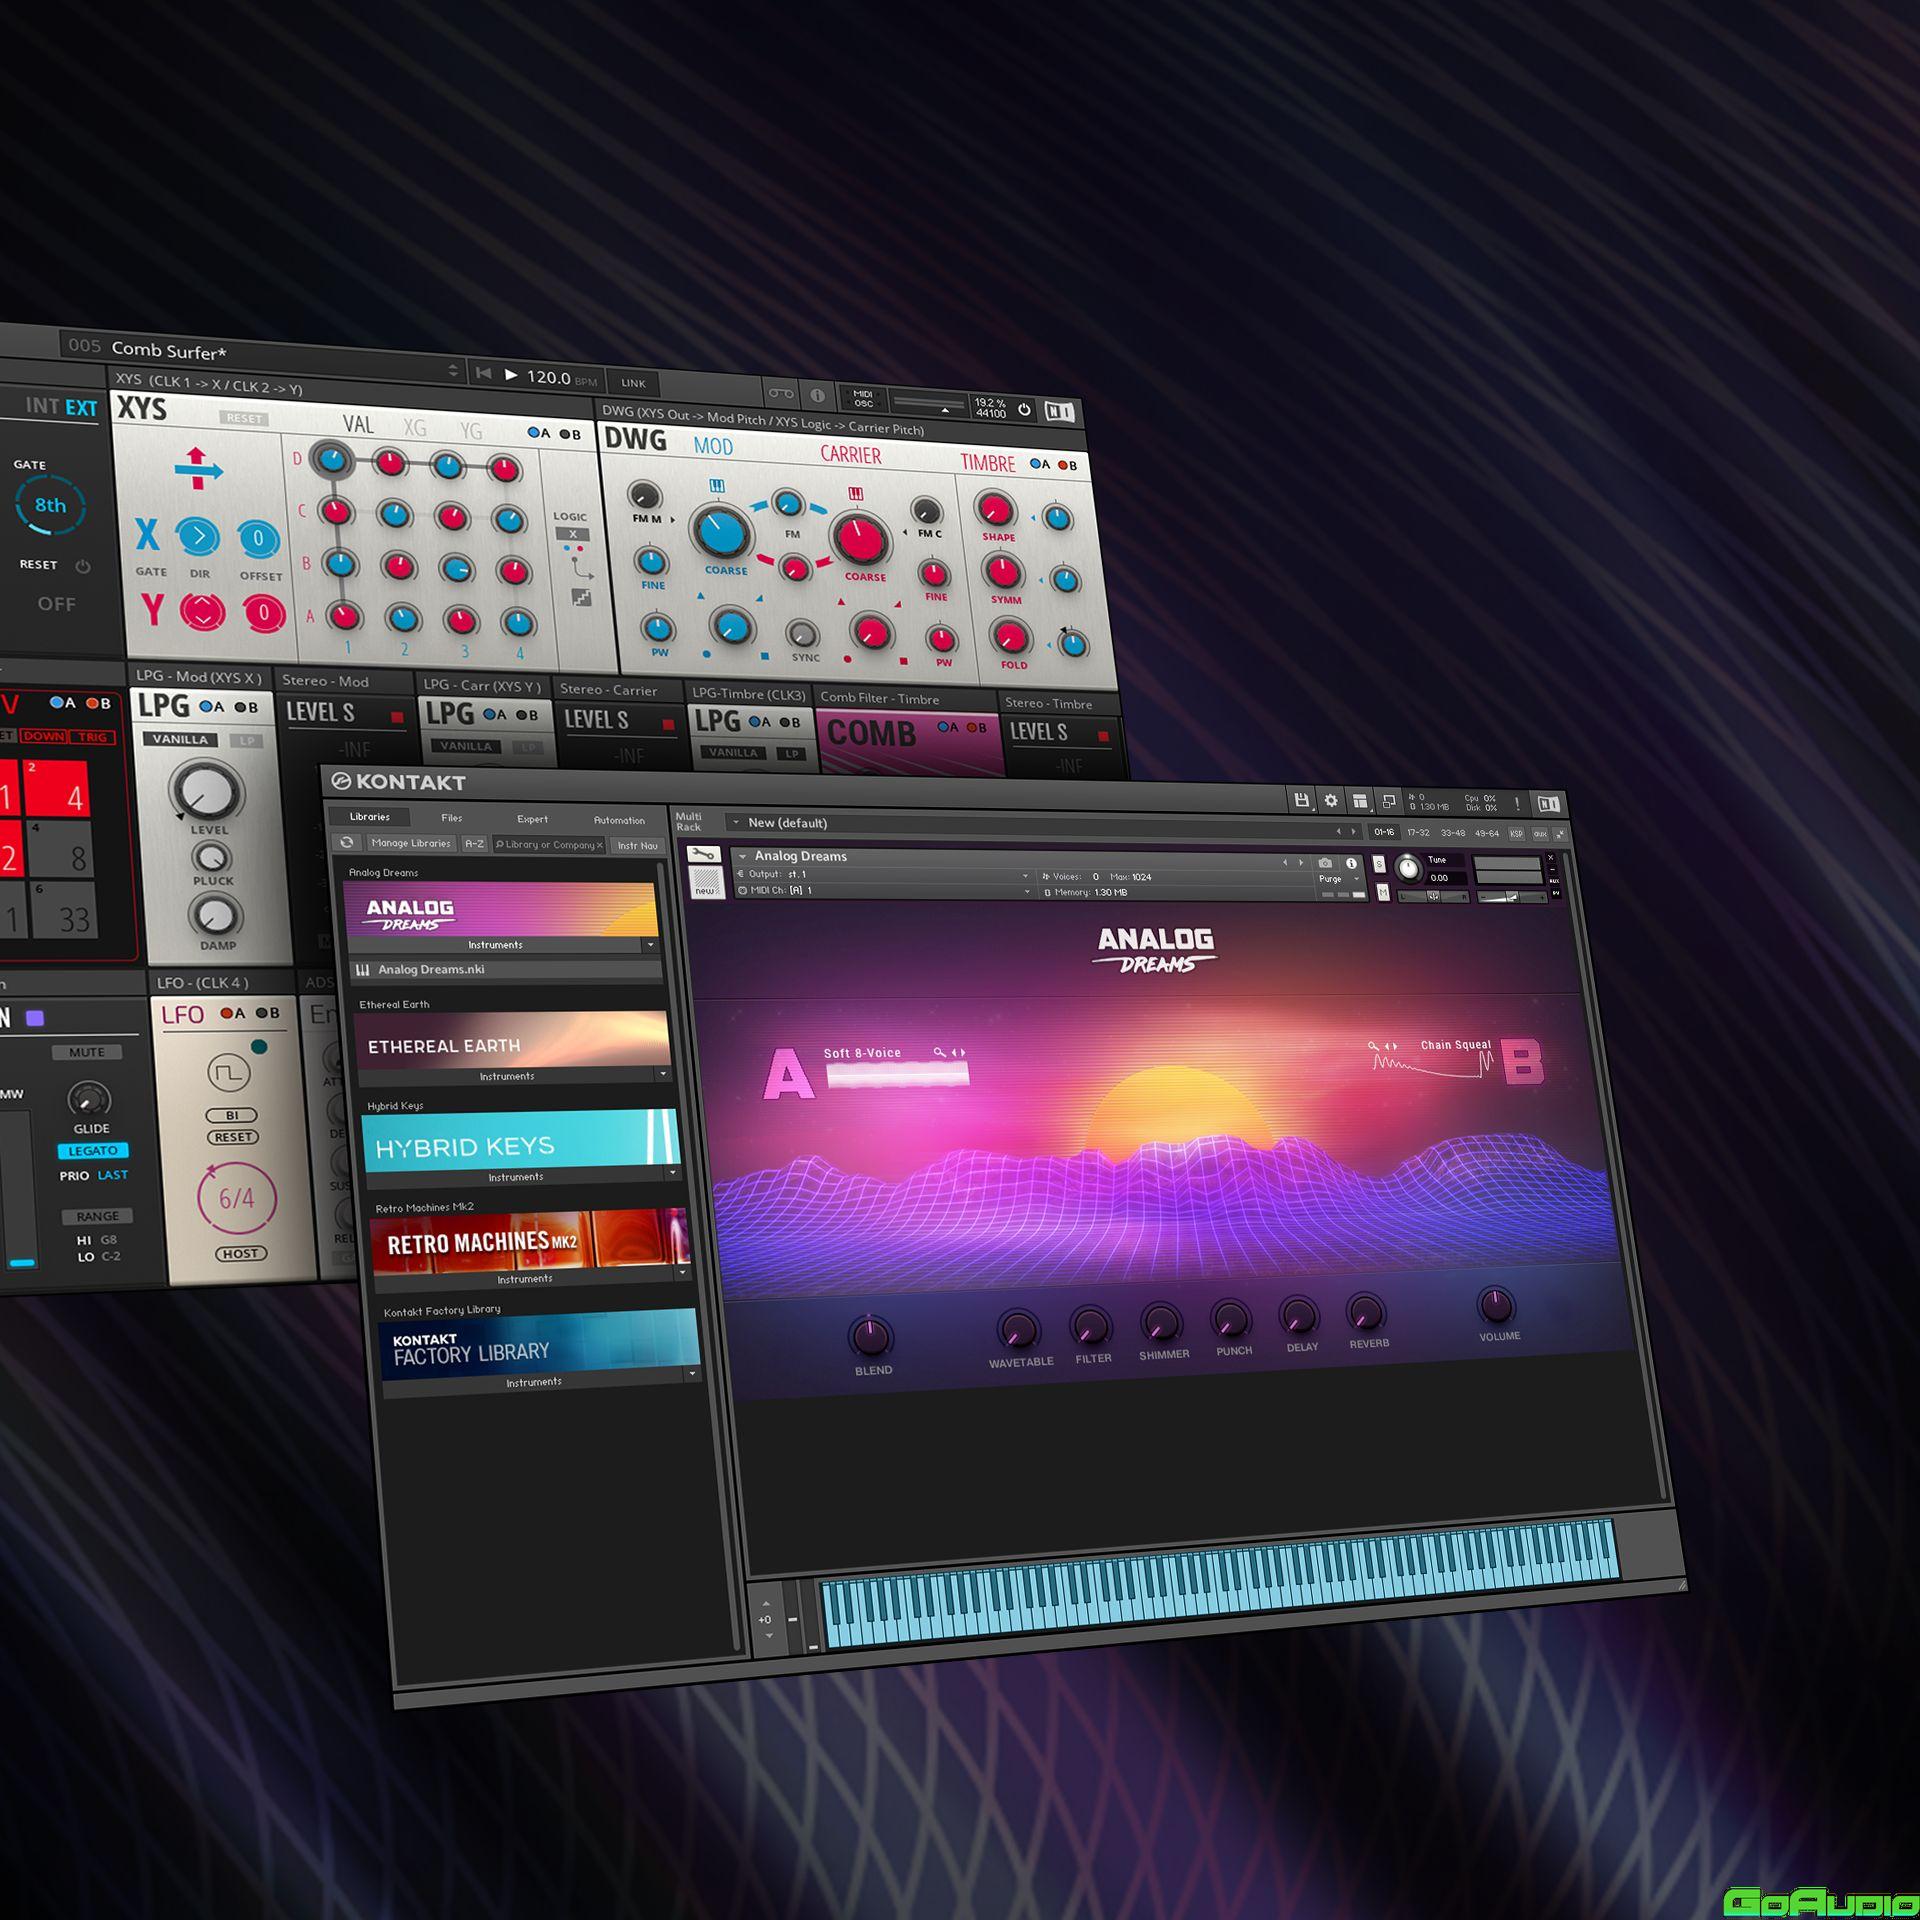The height and width of the screenshot is (1920, 1920).
Task: Click the info icon in Analog Dreams header
Action: point(1351,863)
